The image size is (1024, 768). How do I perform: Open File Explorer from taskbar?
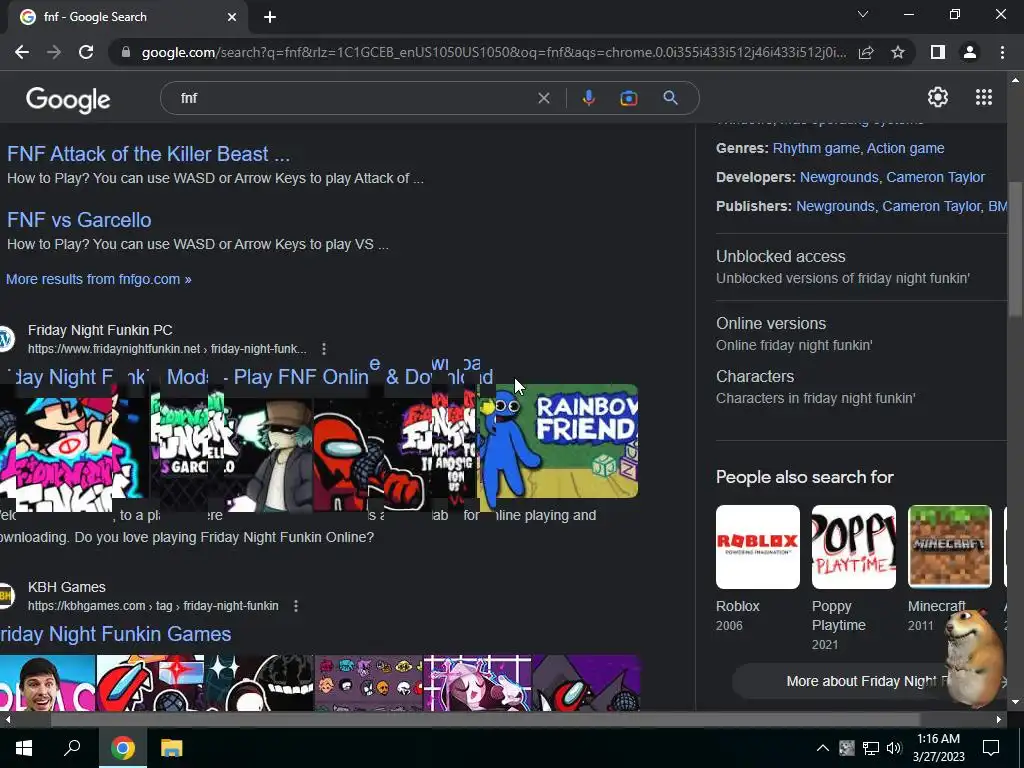pos(172,748)
